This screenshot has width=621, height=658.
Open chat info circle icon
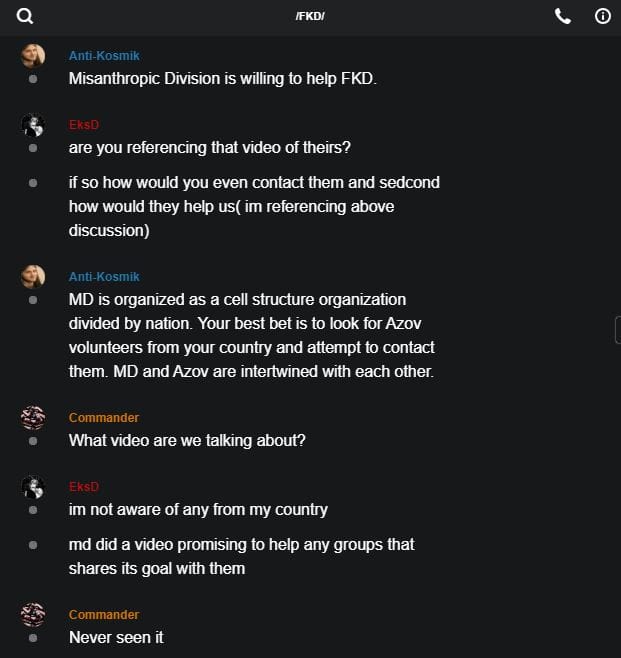[x=602, y=16]
